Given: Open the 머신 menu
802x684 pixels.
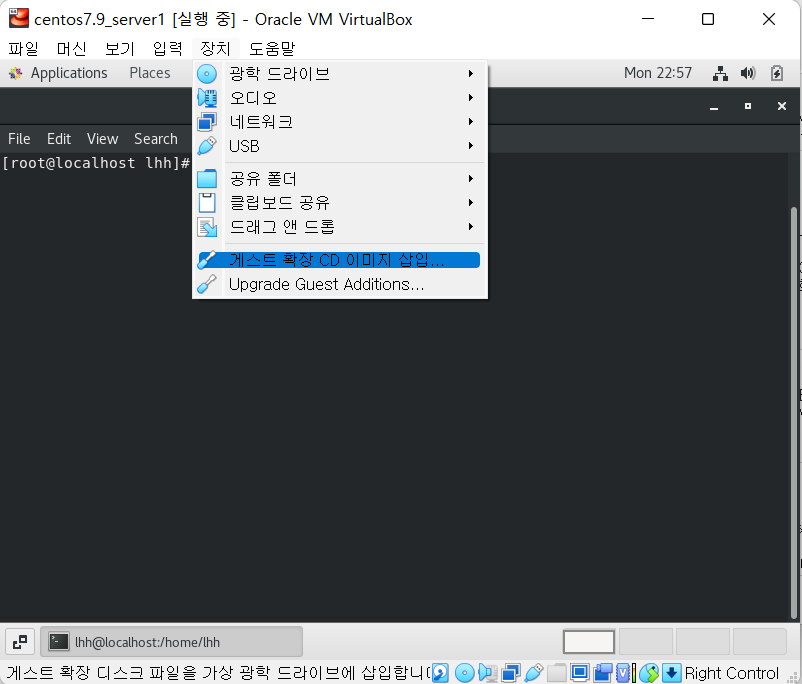Looking at the screenshot, I should point(72,49).
